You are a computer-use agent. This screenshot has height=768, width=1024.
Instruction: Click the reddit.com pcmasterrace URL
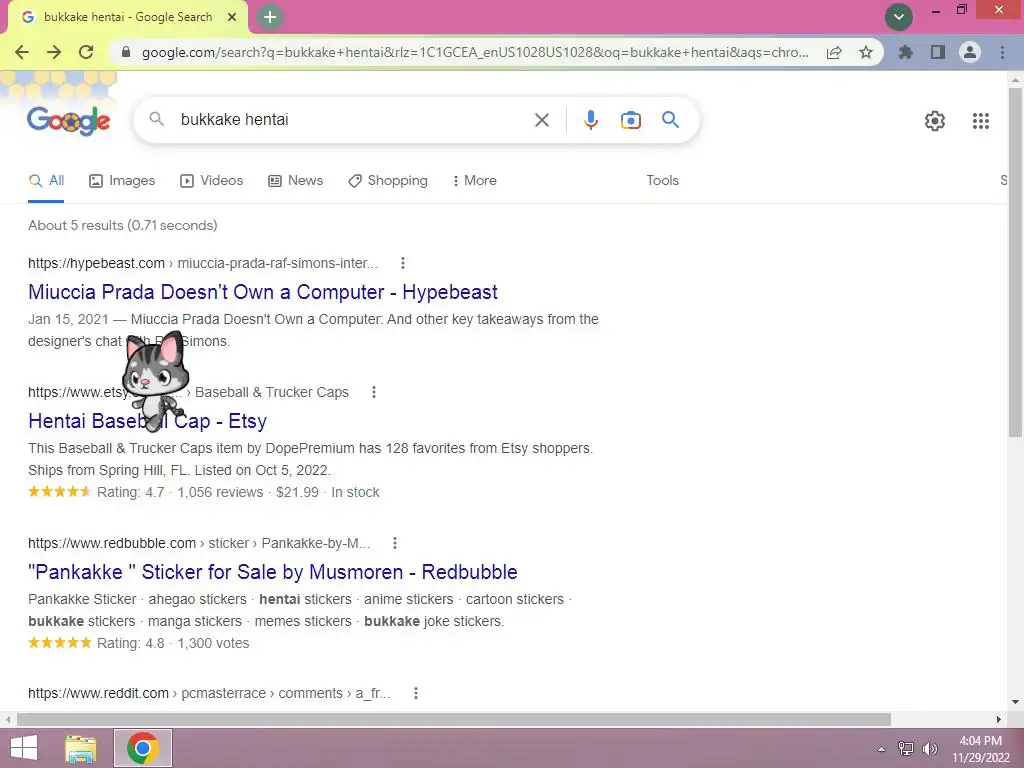pos(209,693)
